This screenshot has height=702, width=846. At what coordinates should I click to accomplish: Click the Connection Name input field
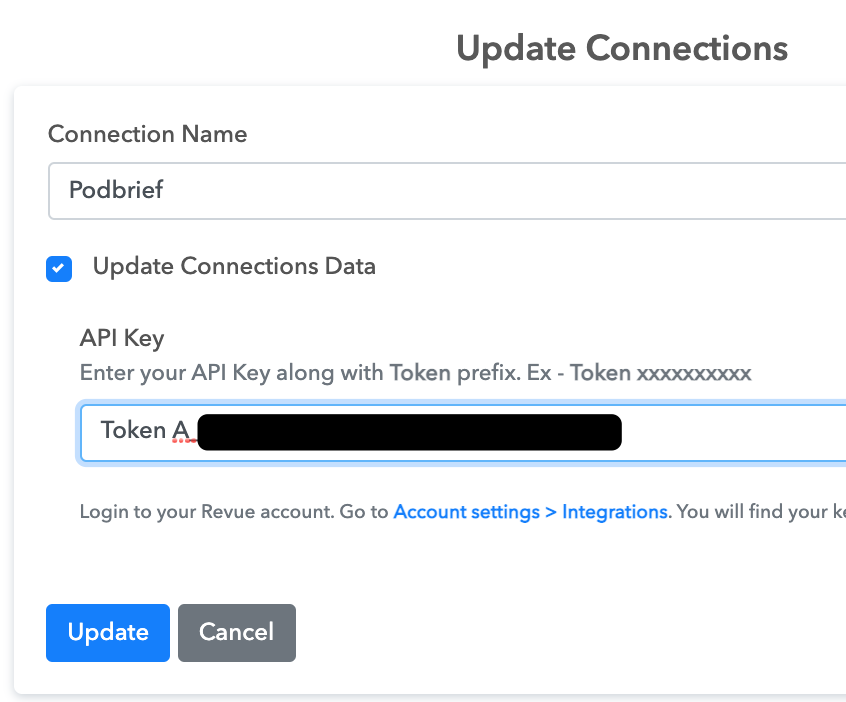(448, 190)
